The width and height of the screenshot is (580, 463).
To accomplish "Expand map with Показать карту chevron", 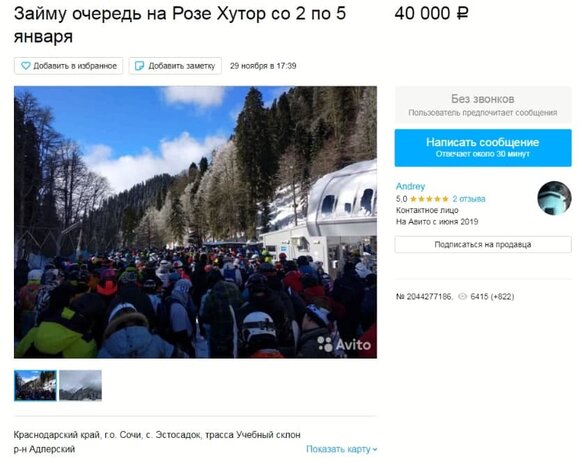I will point(375,449).
